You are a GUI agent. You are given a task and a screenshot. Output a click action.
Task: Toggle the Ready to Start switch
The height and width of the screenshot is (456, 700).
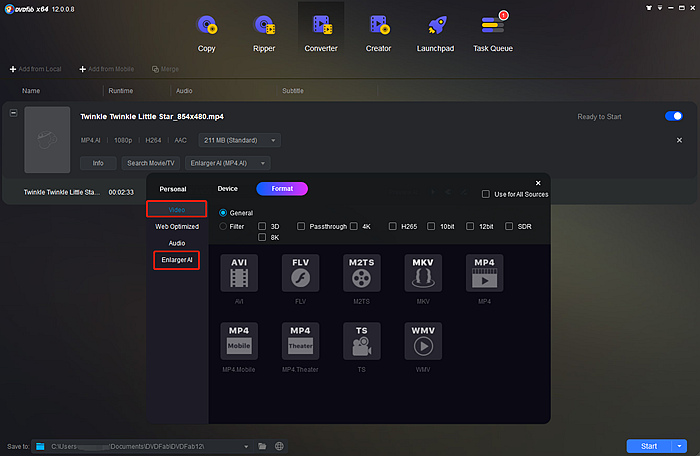click(x=673, y=116)
